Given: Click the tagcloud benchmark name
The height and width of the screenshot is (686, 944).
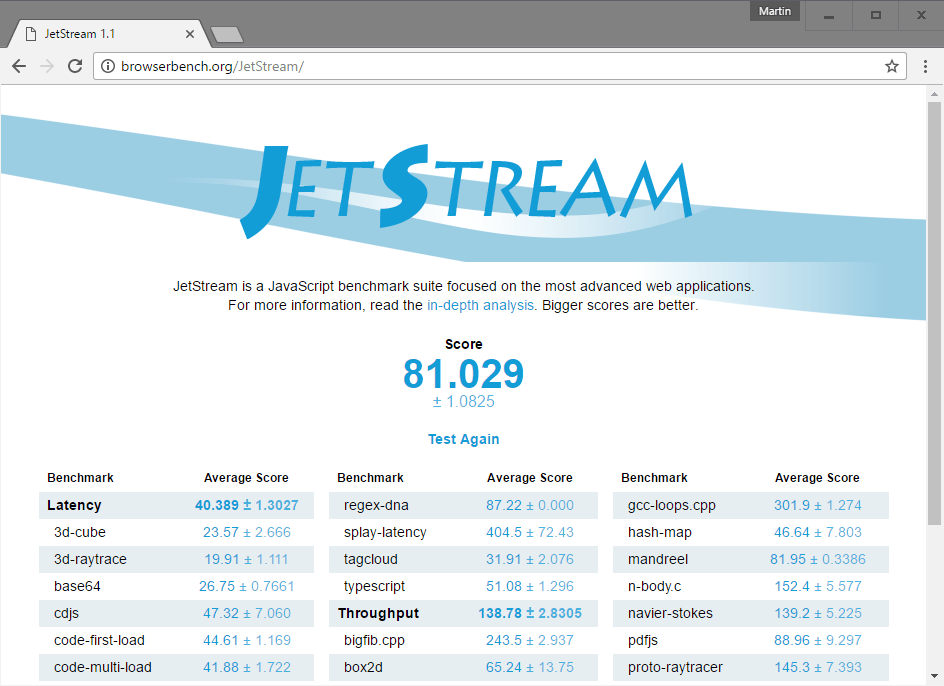Looking at the screenshot, I should pyautogui.click(x=371, y=560).
